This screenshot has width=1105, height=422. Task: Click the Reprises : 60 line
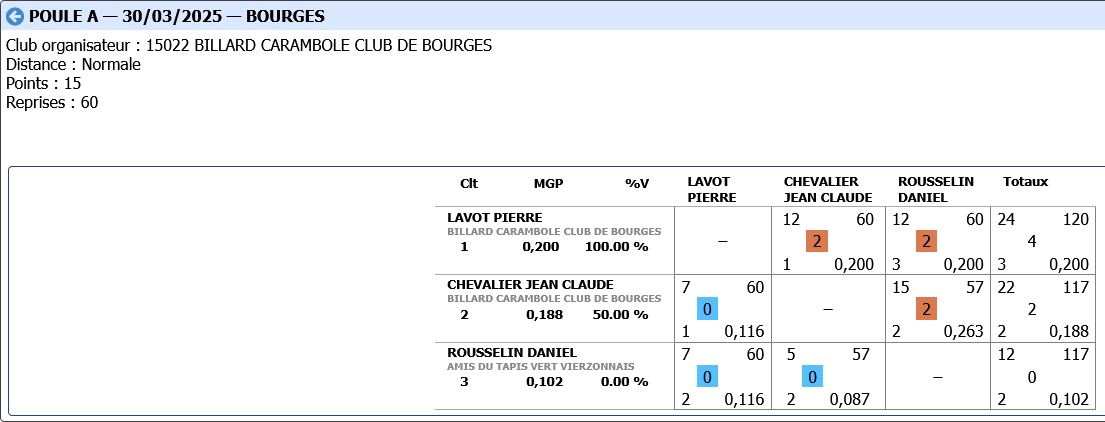click(52, 103)
